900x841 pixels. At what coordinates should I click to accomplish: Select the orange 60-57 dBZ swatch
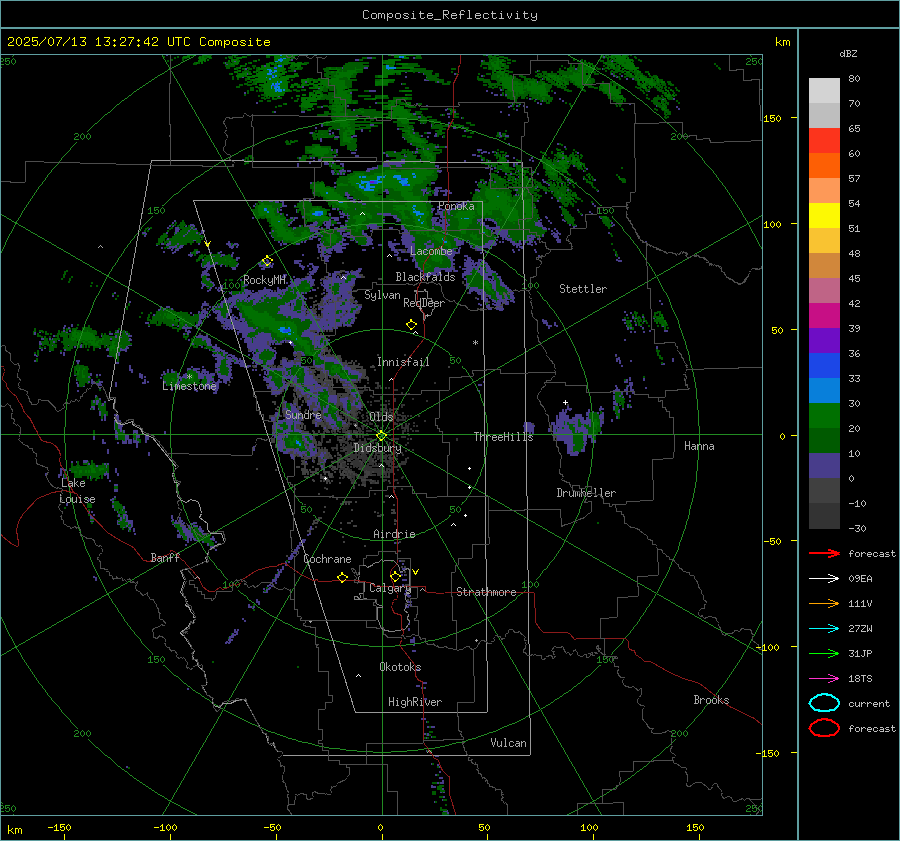point(824,166)
